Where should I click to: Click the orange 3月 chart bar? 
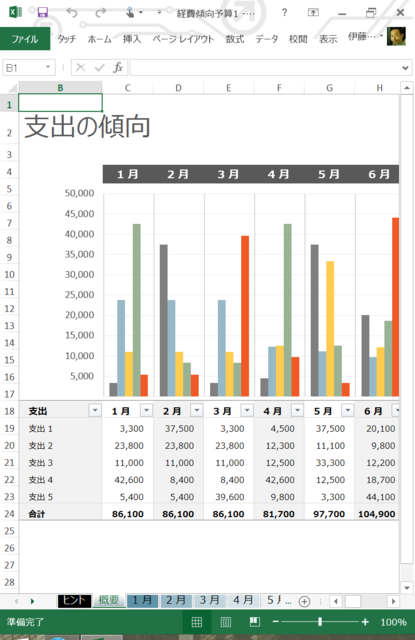tap(245, 316)
